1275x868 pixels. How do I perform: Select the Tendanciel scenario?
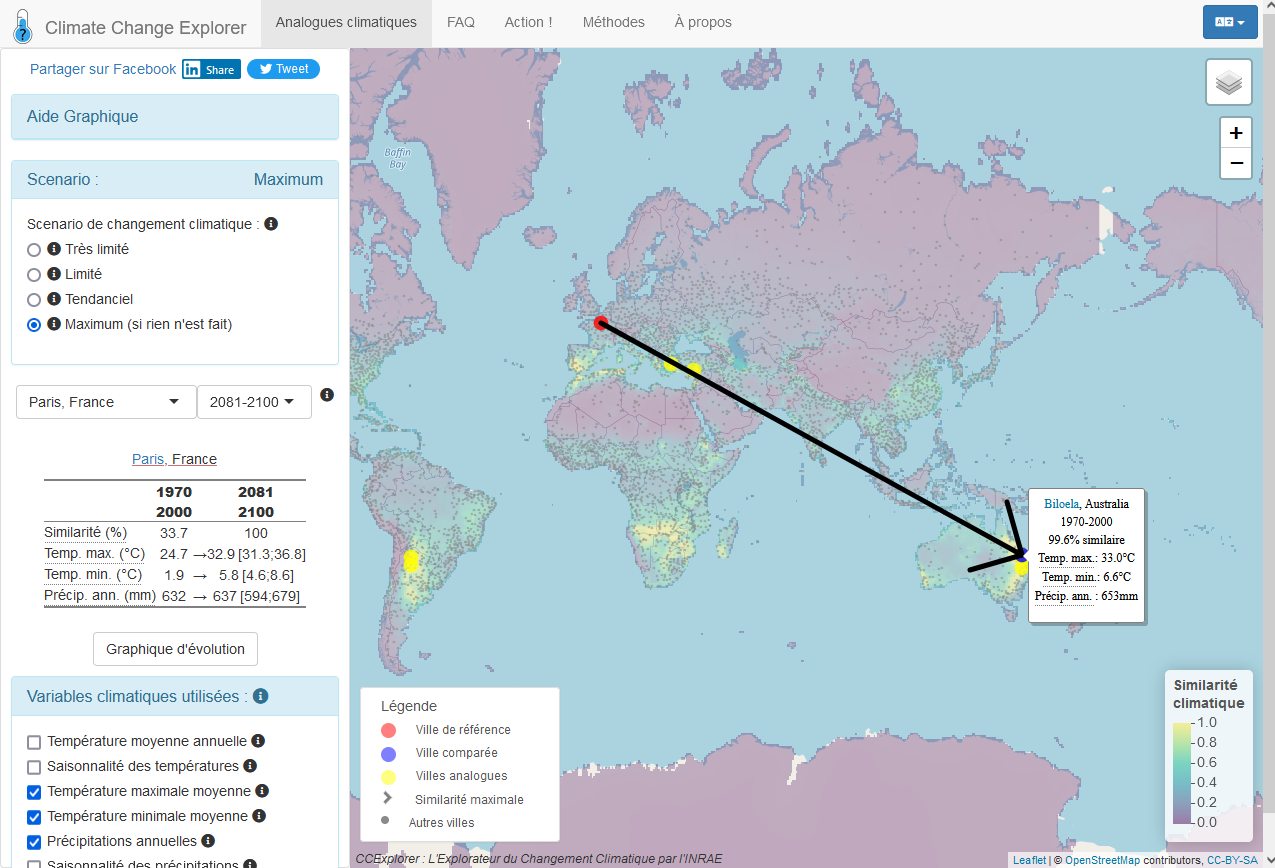[34, 300]
